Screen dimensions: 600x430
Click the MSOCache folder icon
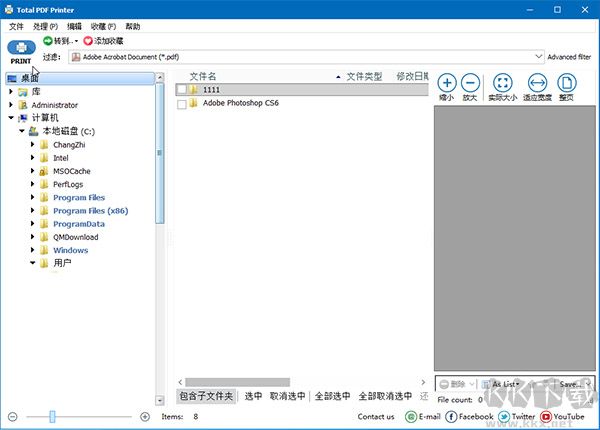44,171
